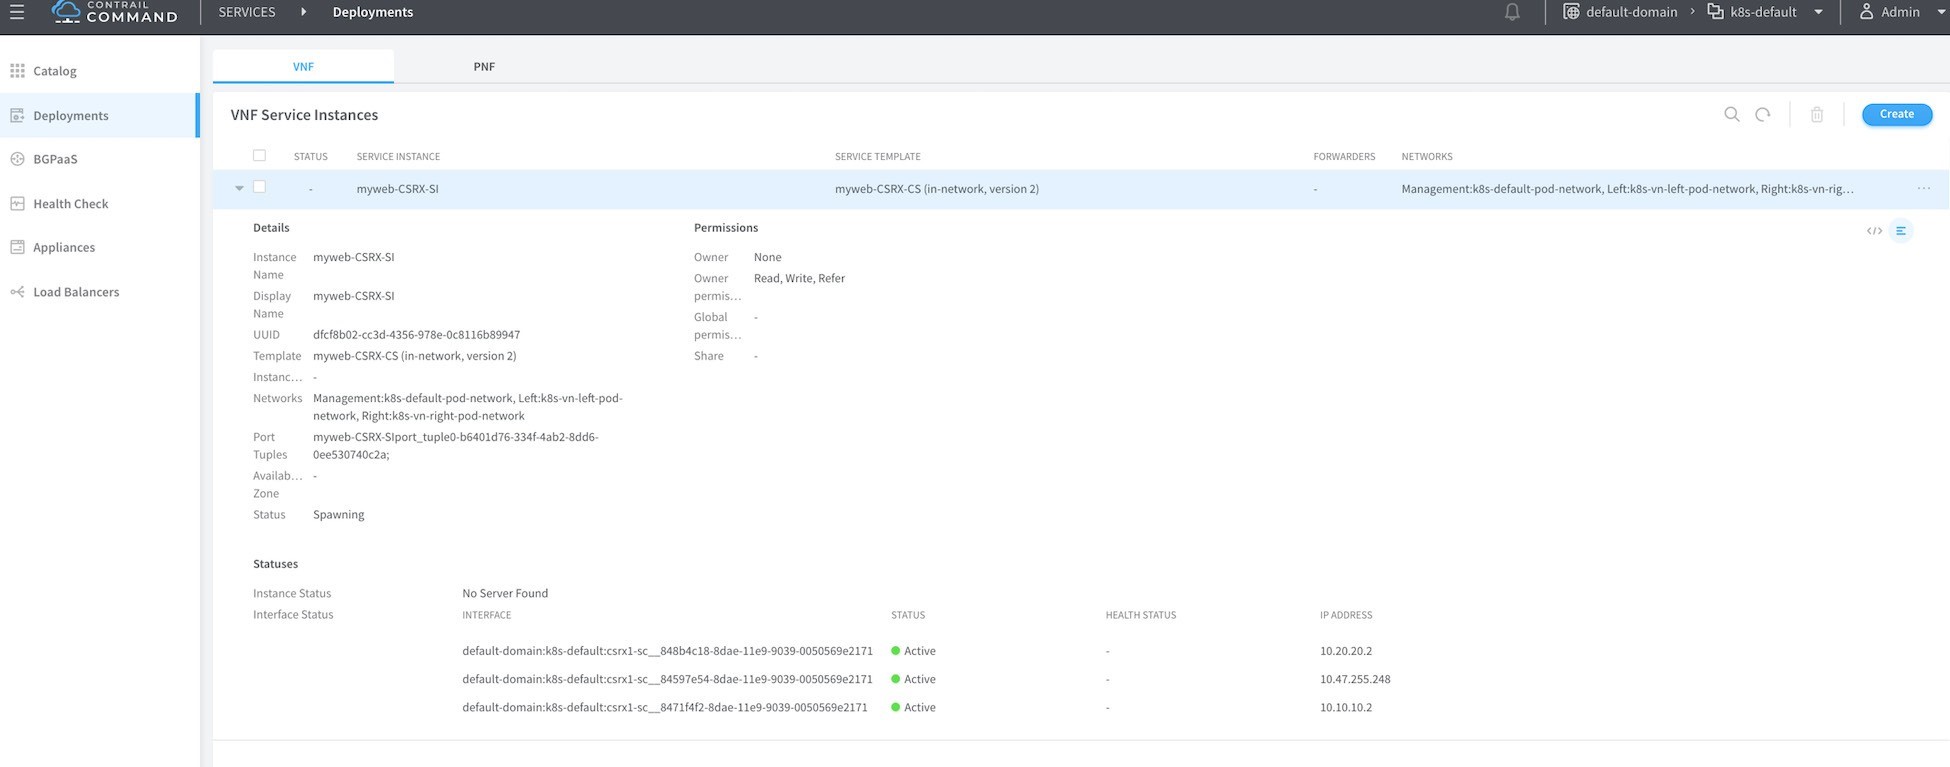Open row actions menu for myweb-CSRX-SI

tap(1924, 188)
